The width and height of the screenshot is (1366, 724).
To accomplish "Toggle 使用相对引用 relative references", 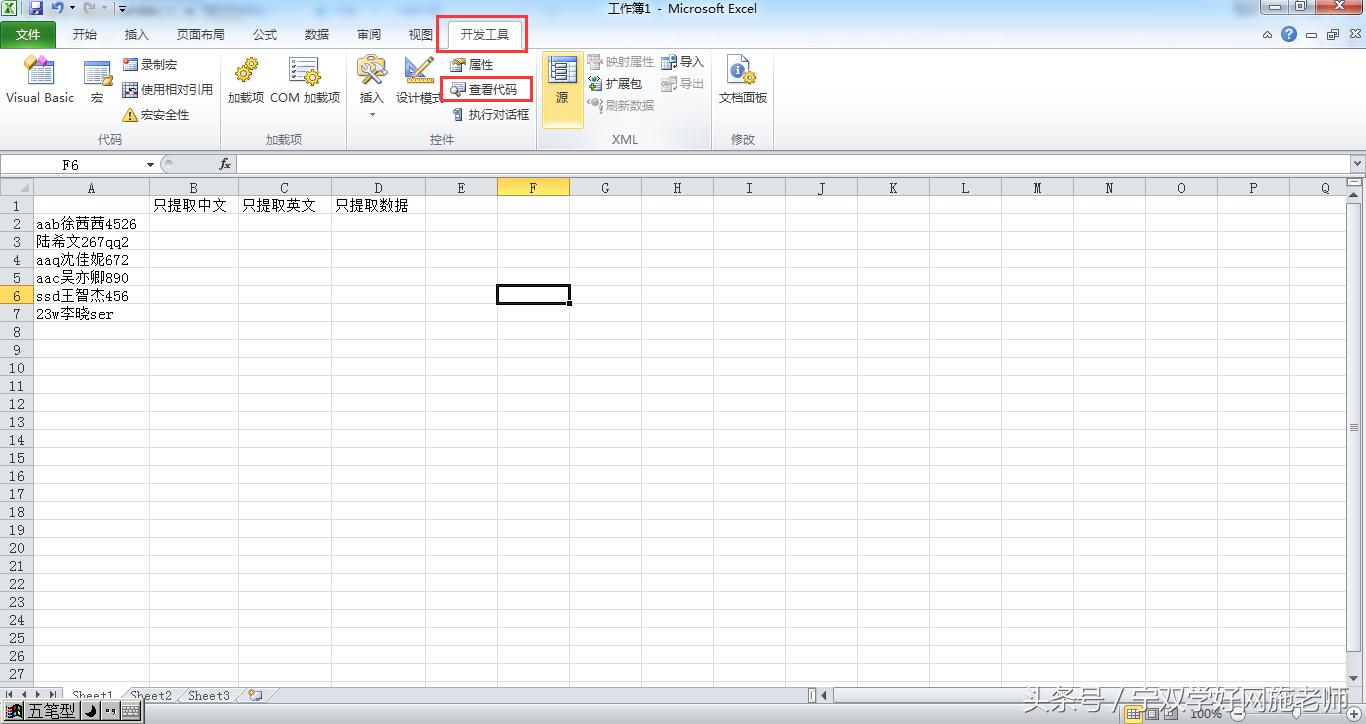I will [x=168, y=89].
